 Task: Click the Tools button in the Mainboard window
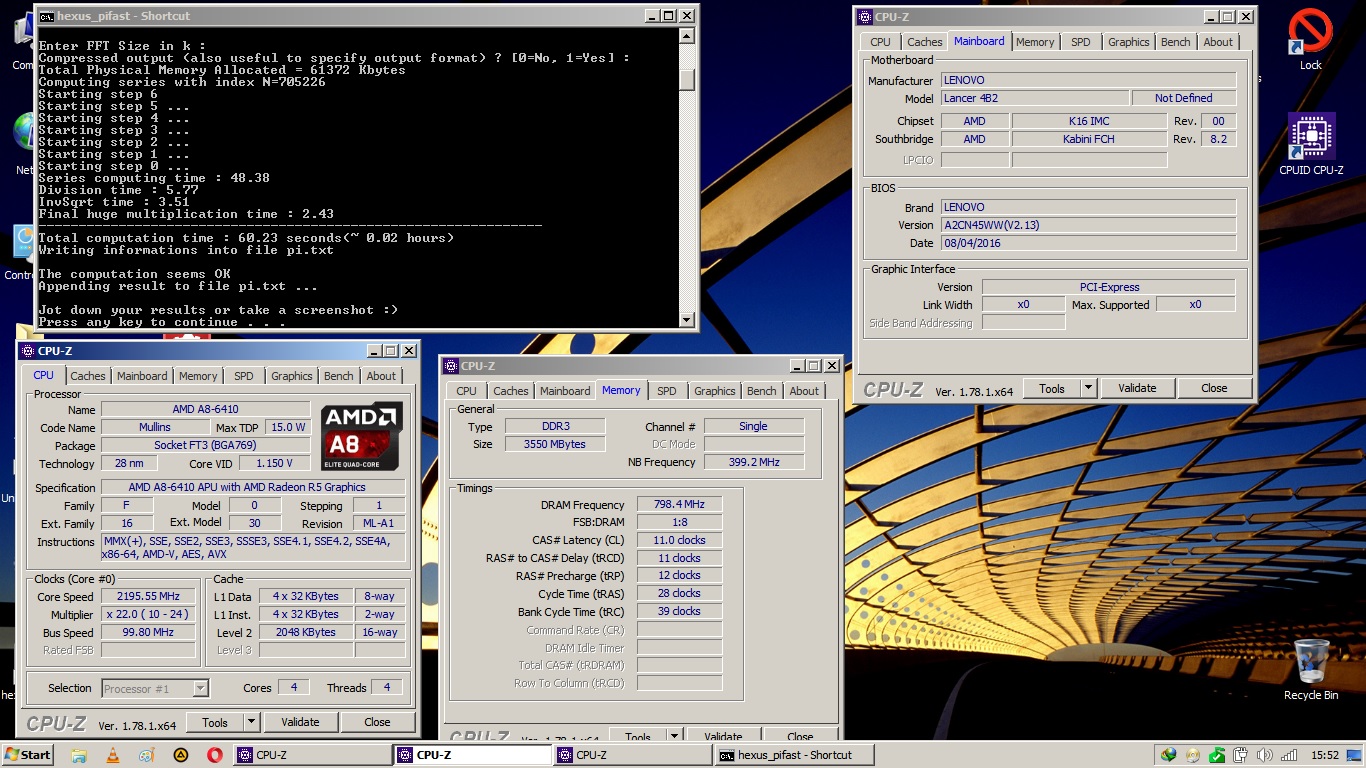[x=1051, y=388]
